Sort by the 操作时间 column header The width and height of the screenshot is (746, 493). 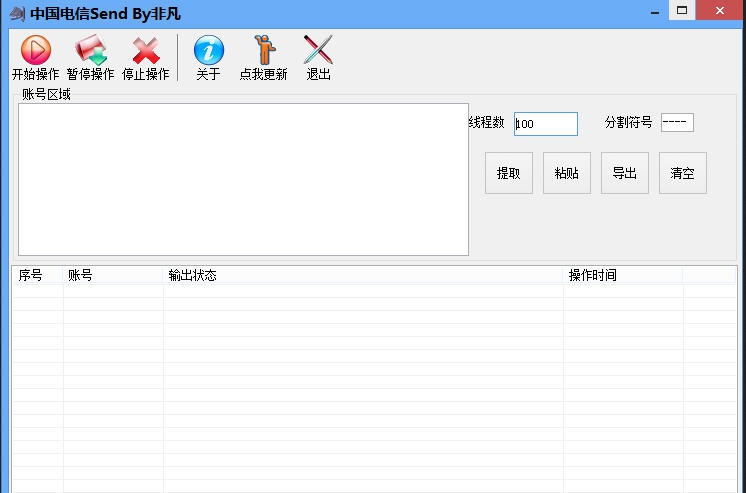[623, 275]
